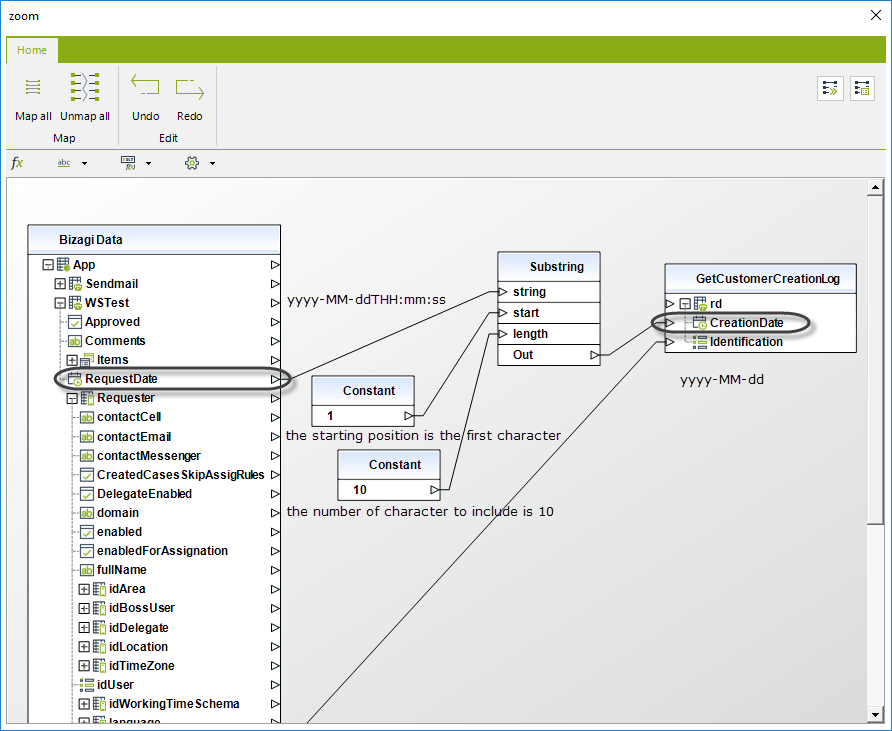This screenshot has height=731, width=892.
Task: Click the fx function icon
Action: coord(17,163)
